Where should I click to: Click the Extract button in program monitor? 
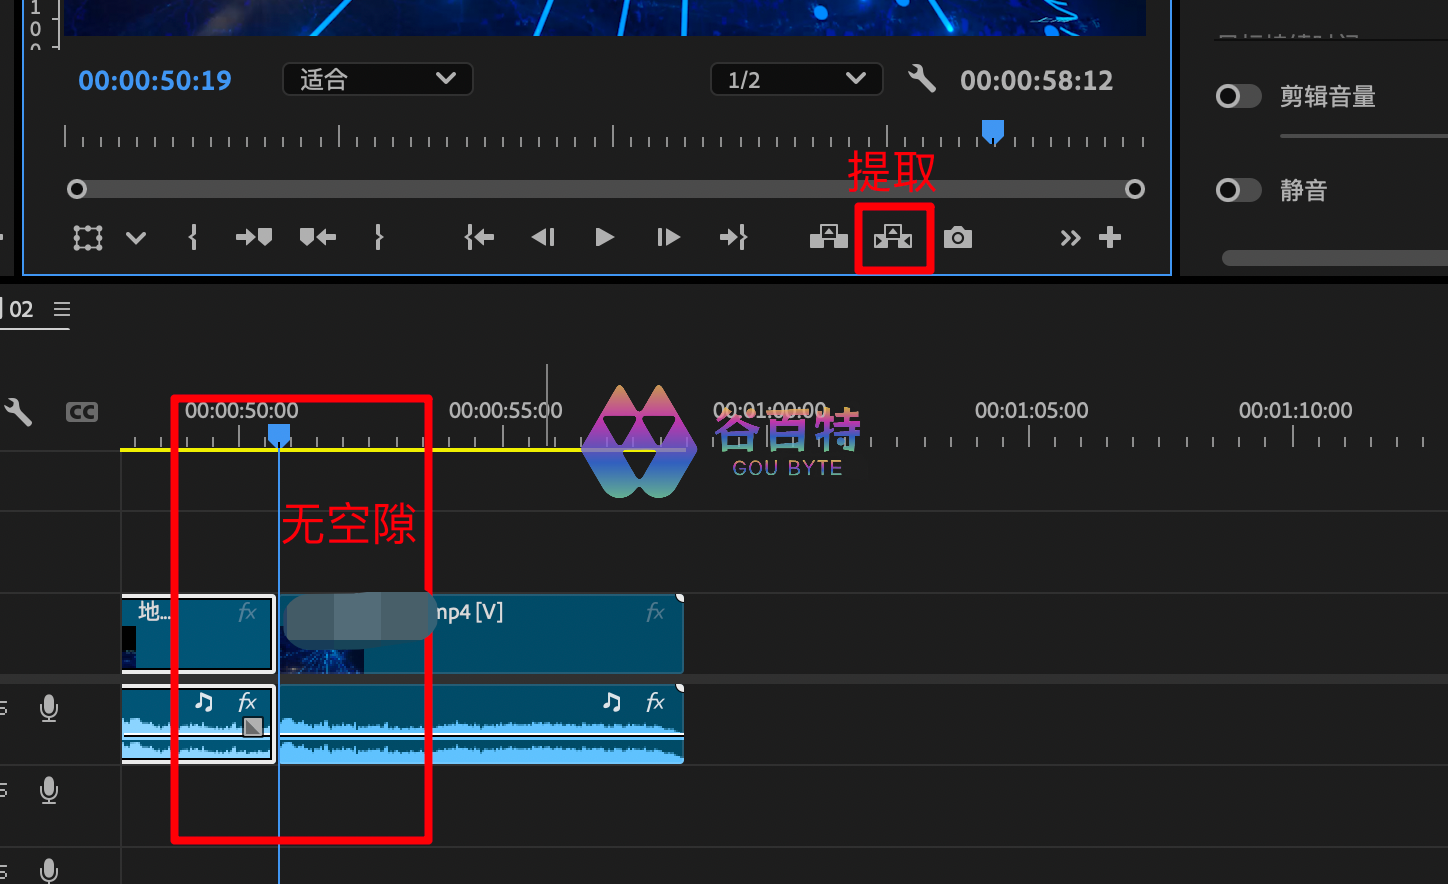click(893, 237)
